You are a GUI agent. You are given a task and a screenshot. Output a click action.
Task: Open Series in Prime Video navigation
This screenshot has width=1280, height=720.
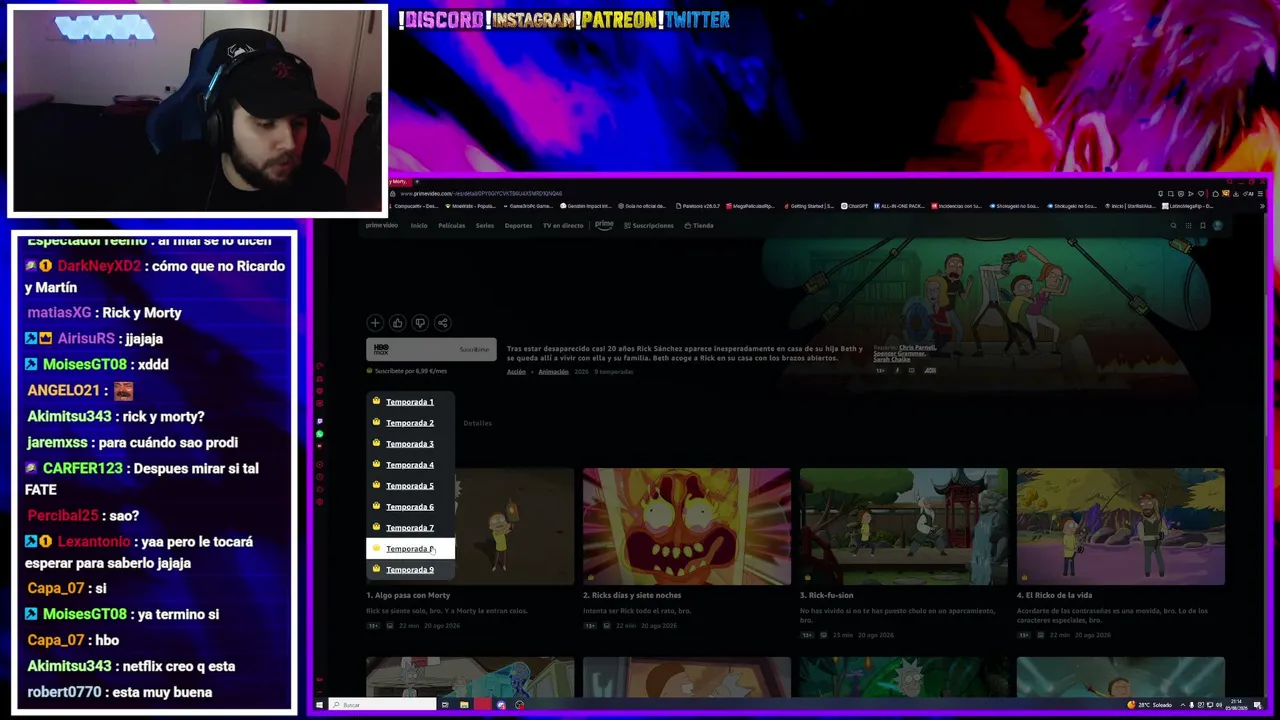(x=485, y=226)
